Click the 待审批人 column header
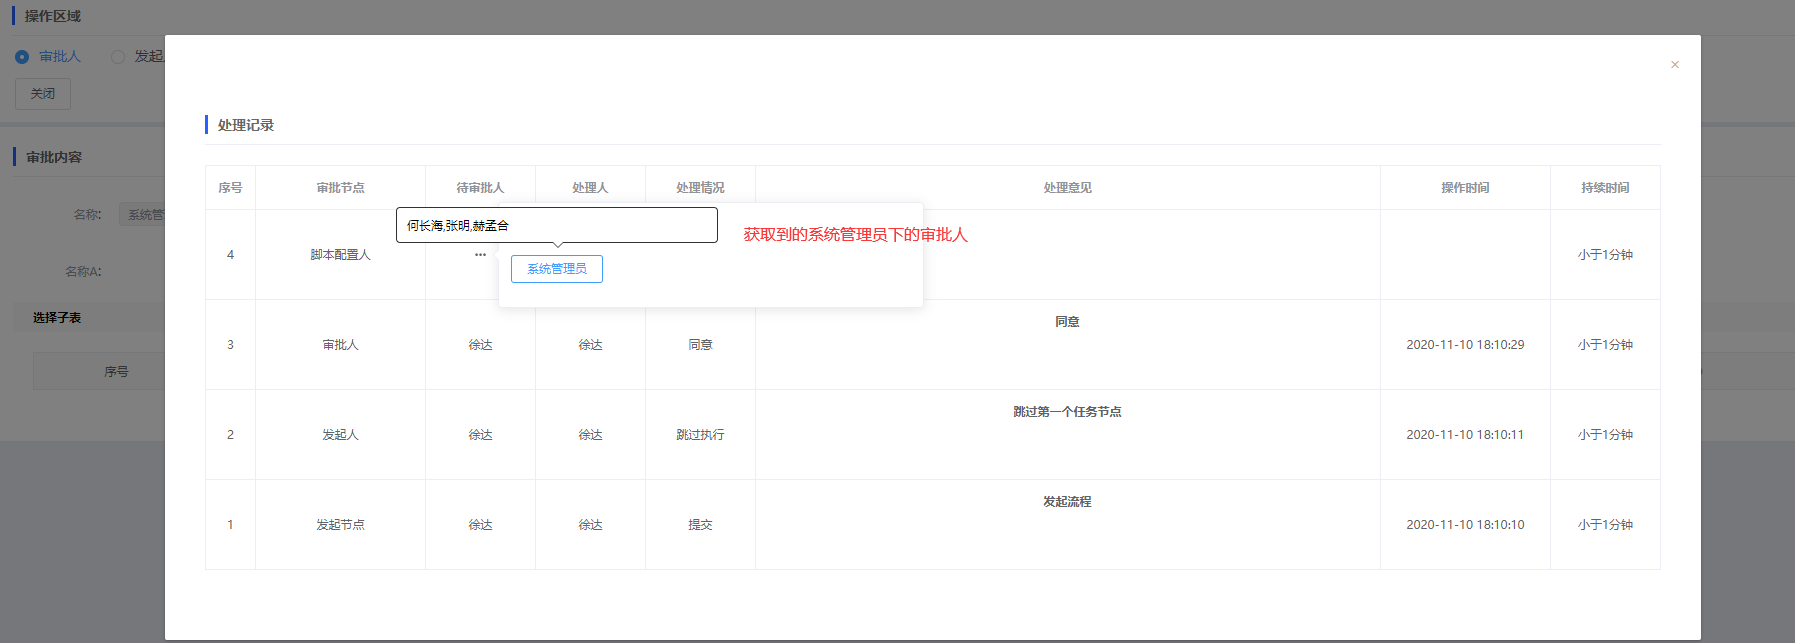 (480, 188)
